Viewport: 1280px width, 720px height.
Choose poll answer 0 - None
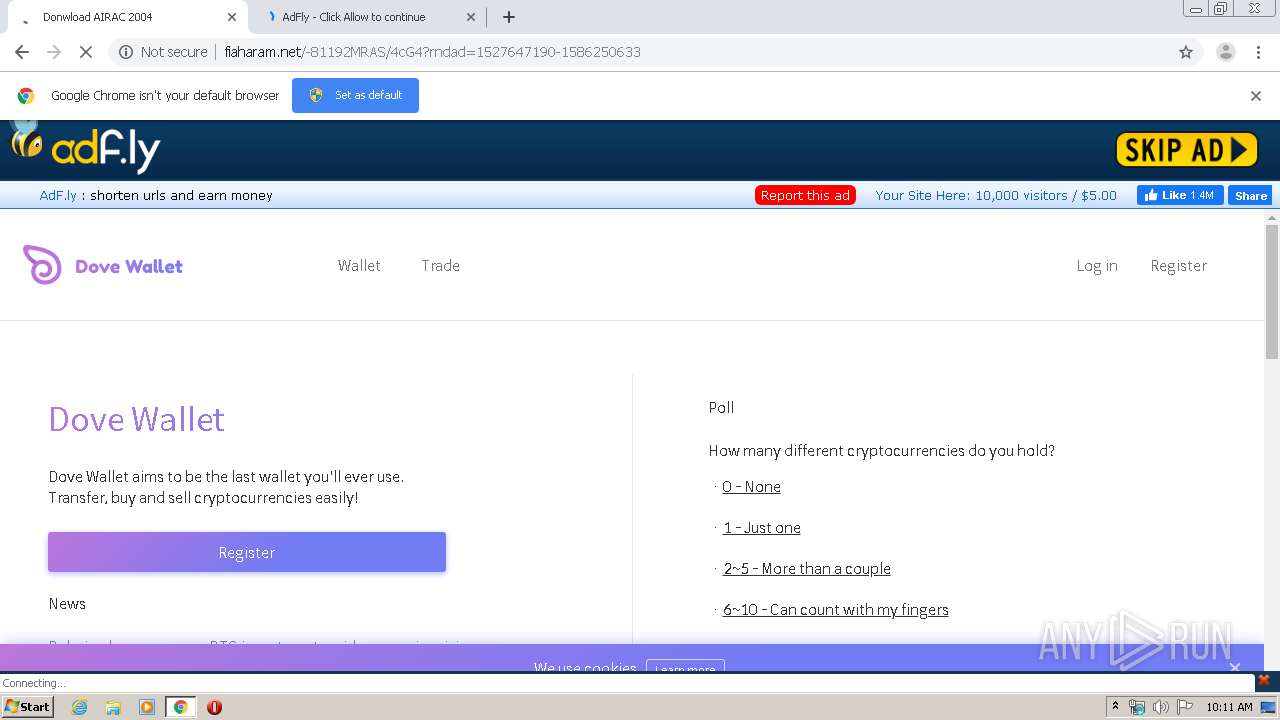point(751,486)
